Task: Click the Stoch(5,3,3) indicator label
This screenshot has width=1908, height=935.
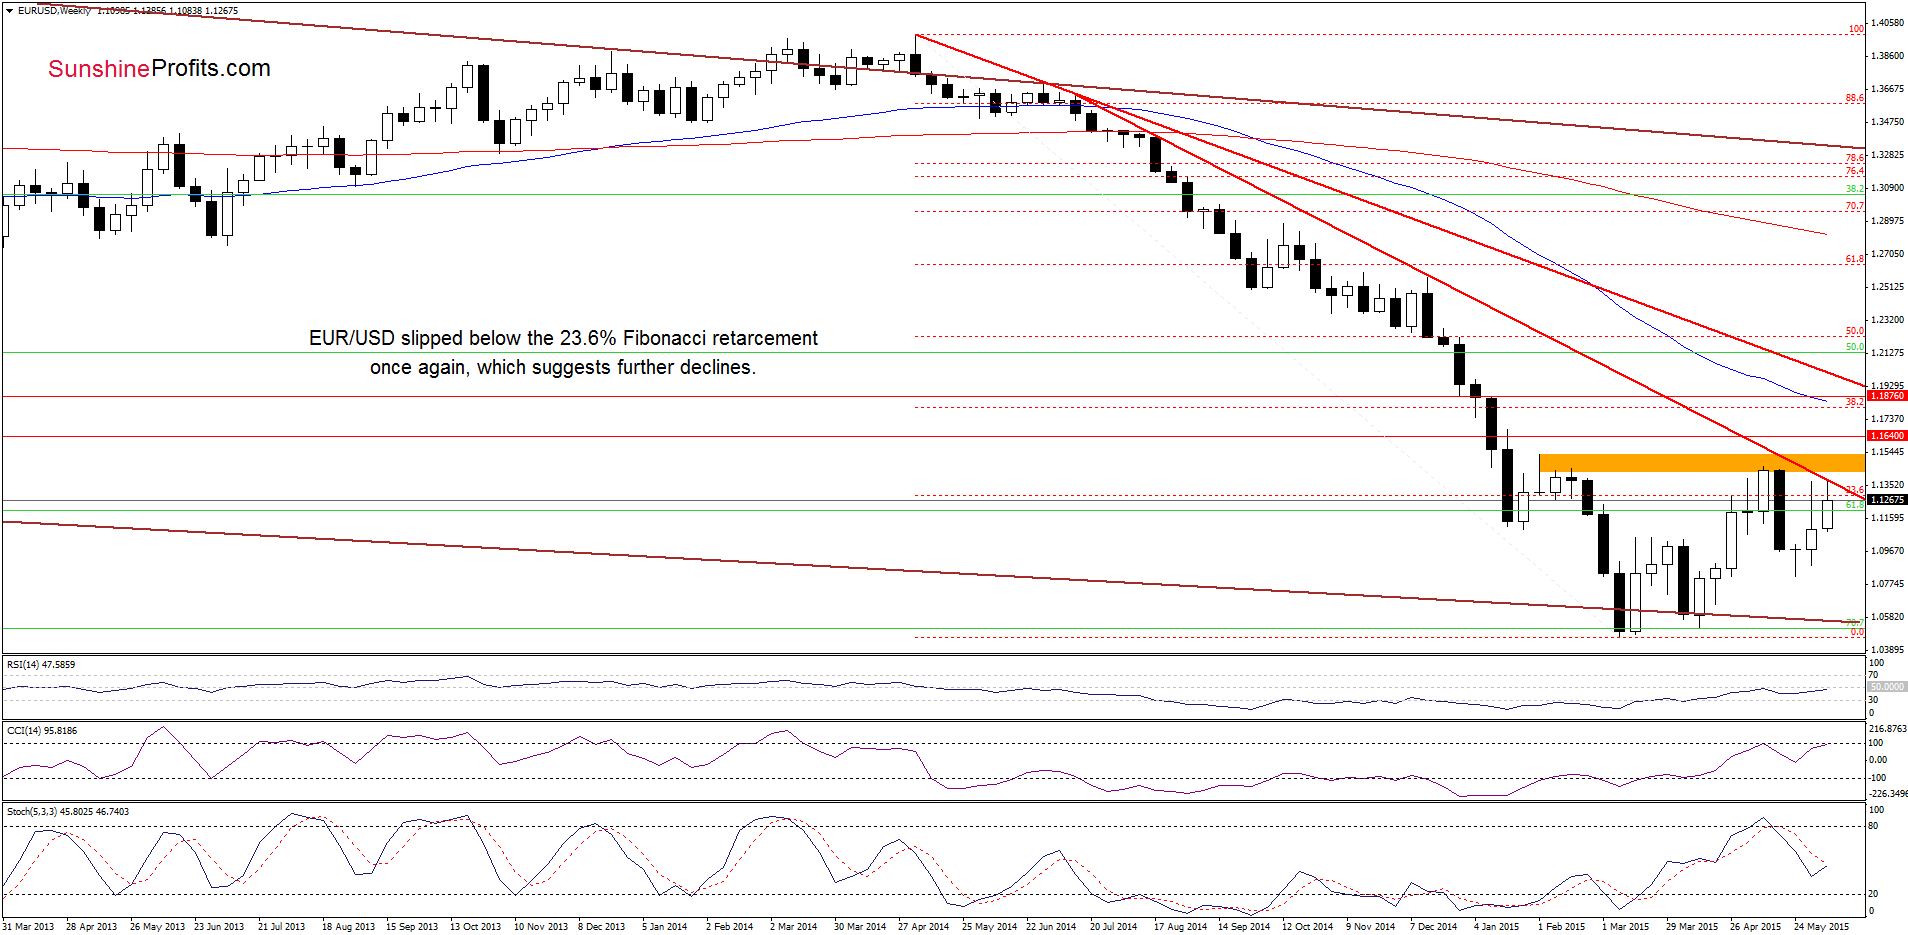Action: 68,811
